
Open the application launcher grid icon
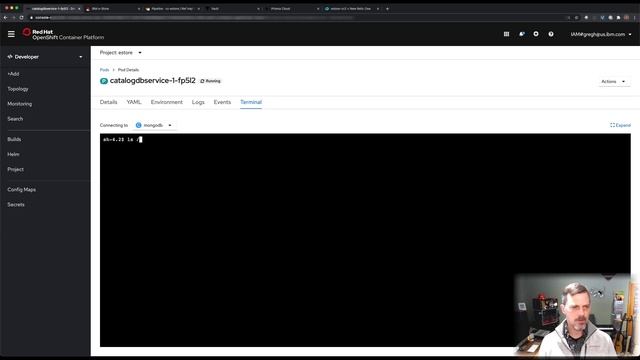[506, 34]
